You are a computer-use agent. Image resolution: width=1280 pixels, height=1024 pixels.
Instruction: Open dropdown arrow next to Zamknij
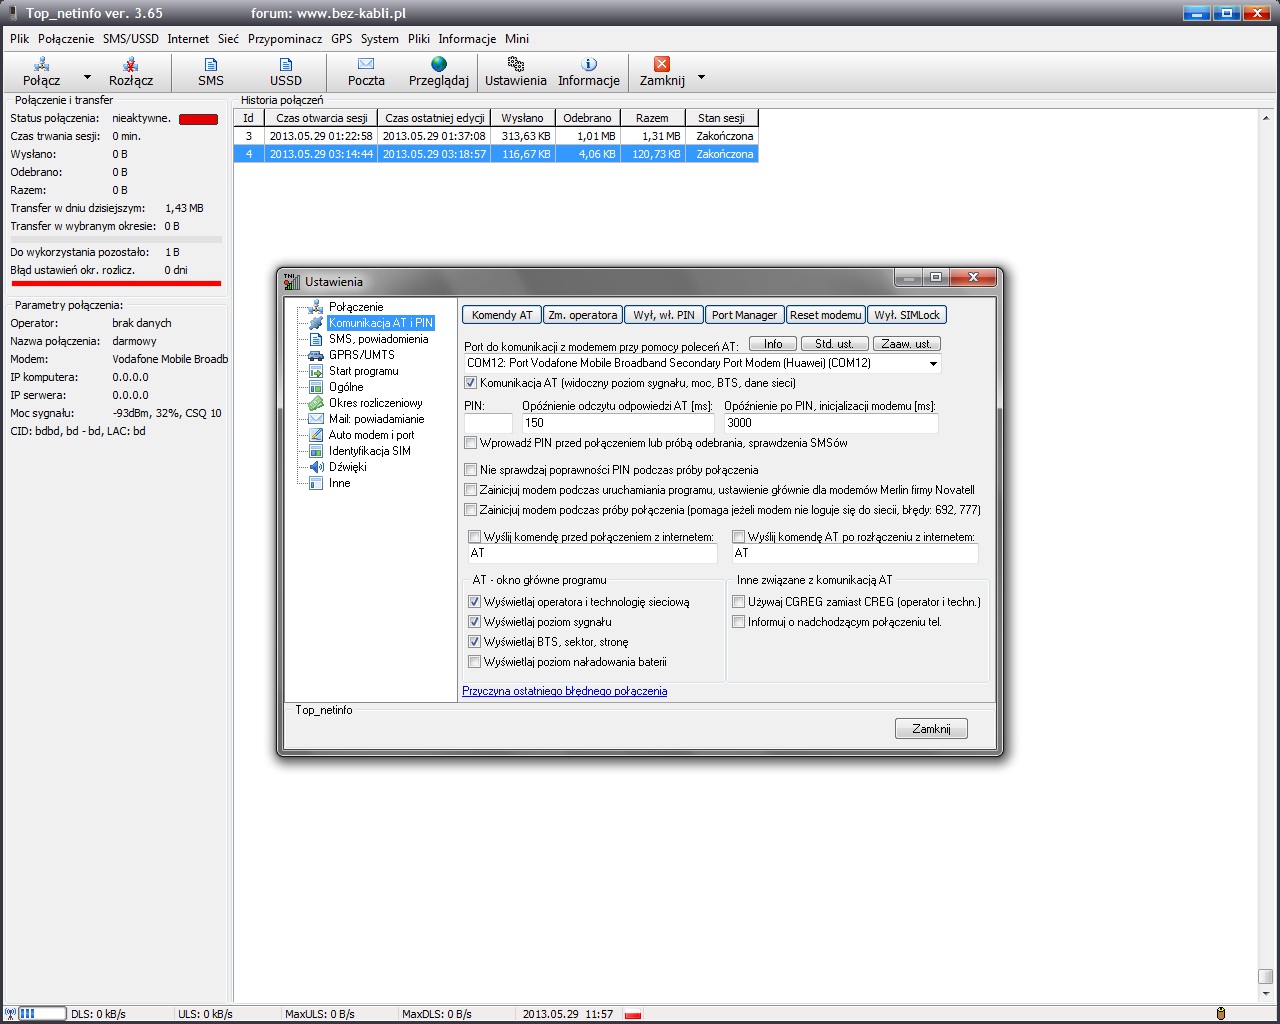701,77
